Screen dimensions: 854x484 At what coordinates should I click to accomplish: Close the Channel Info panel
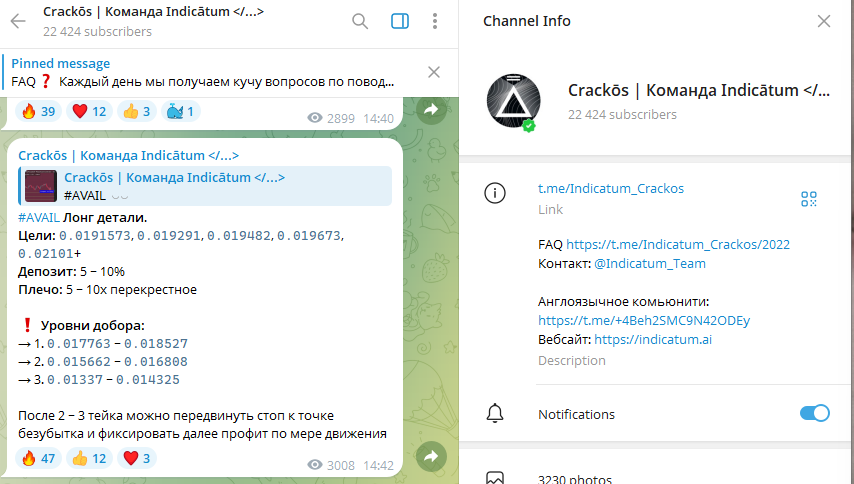[824, 21]
